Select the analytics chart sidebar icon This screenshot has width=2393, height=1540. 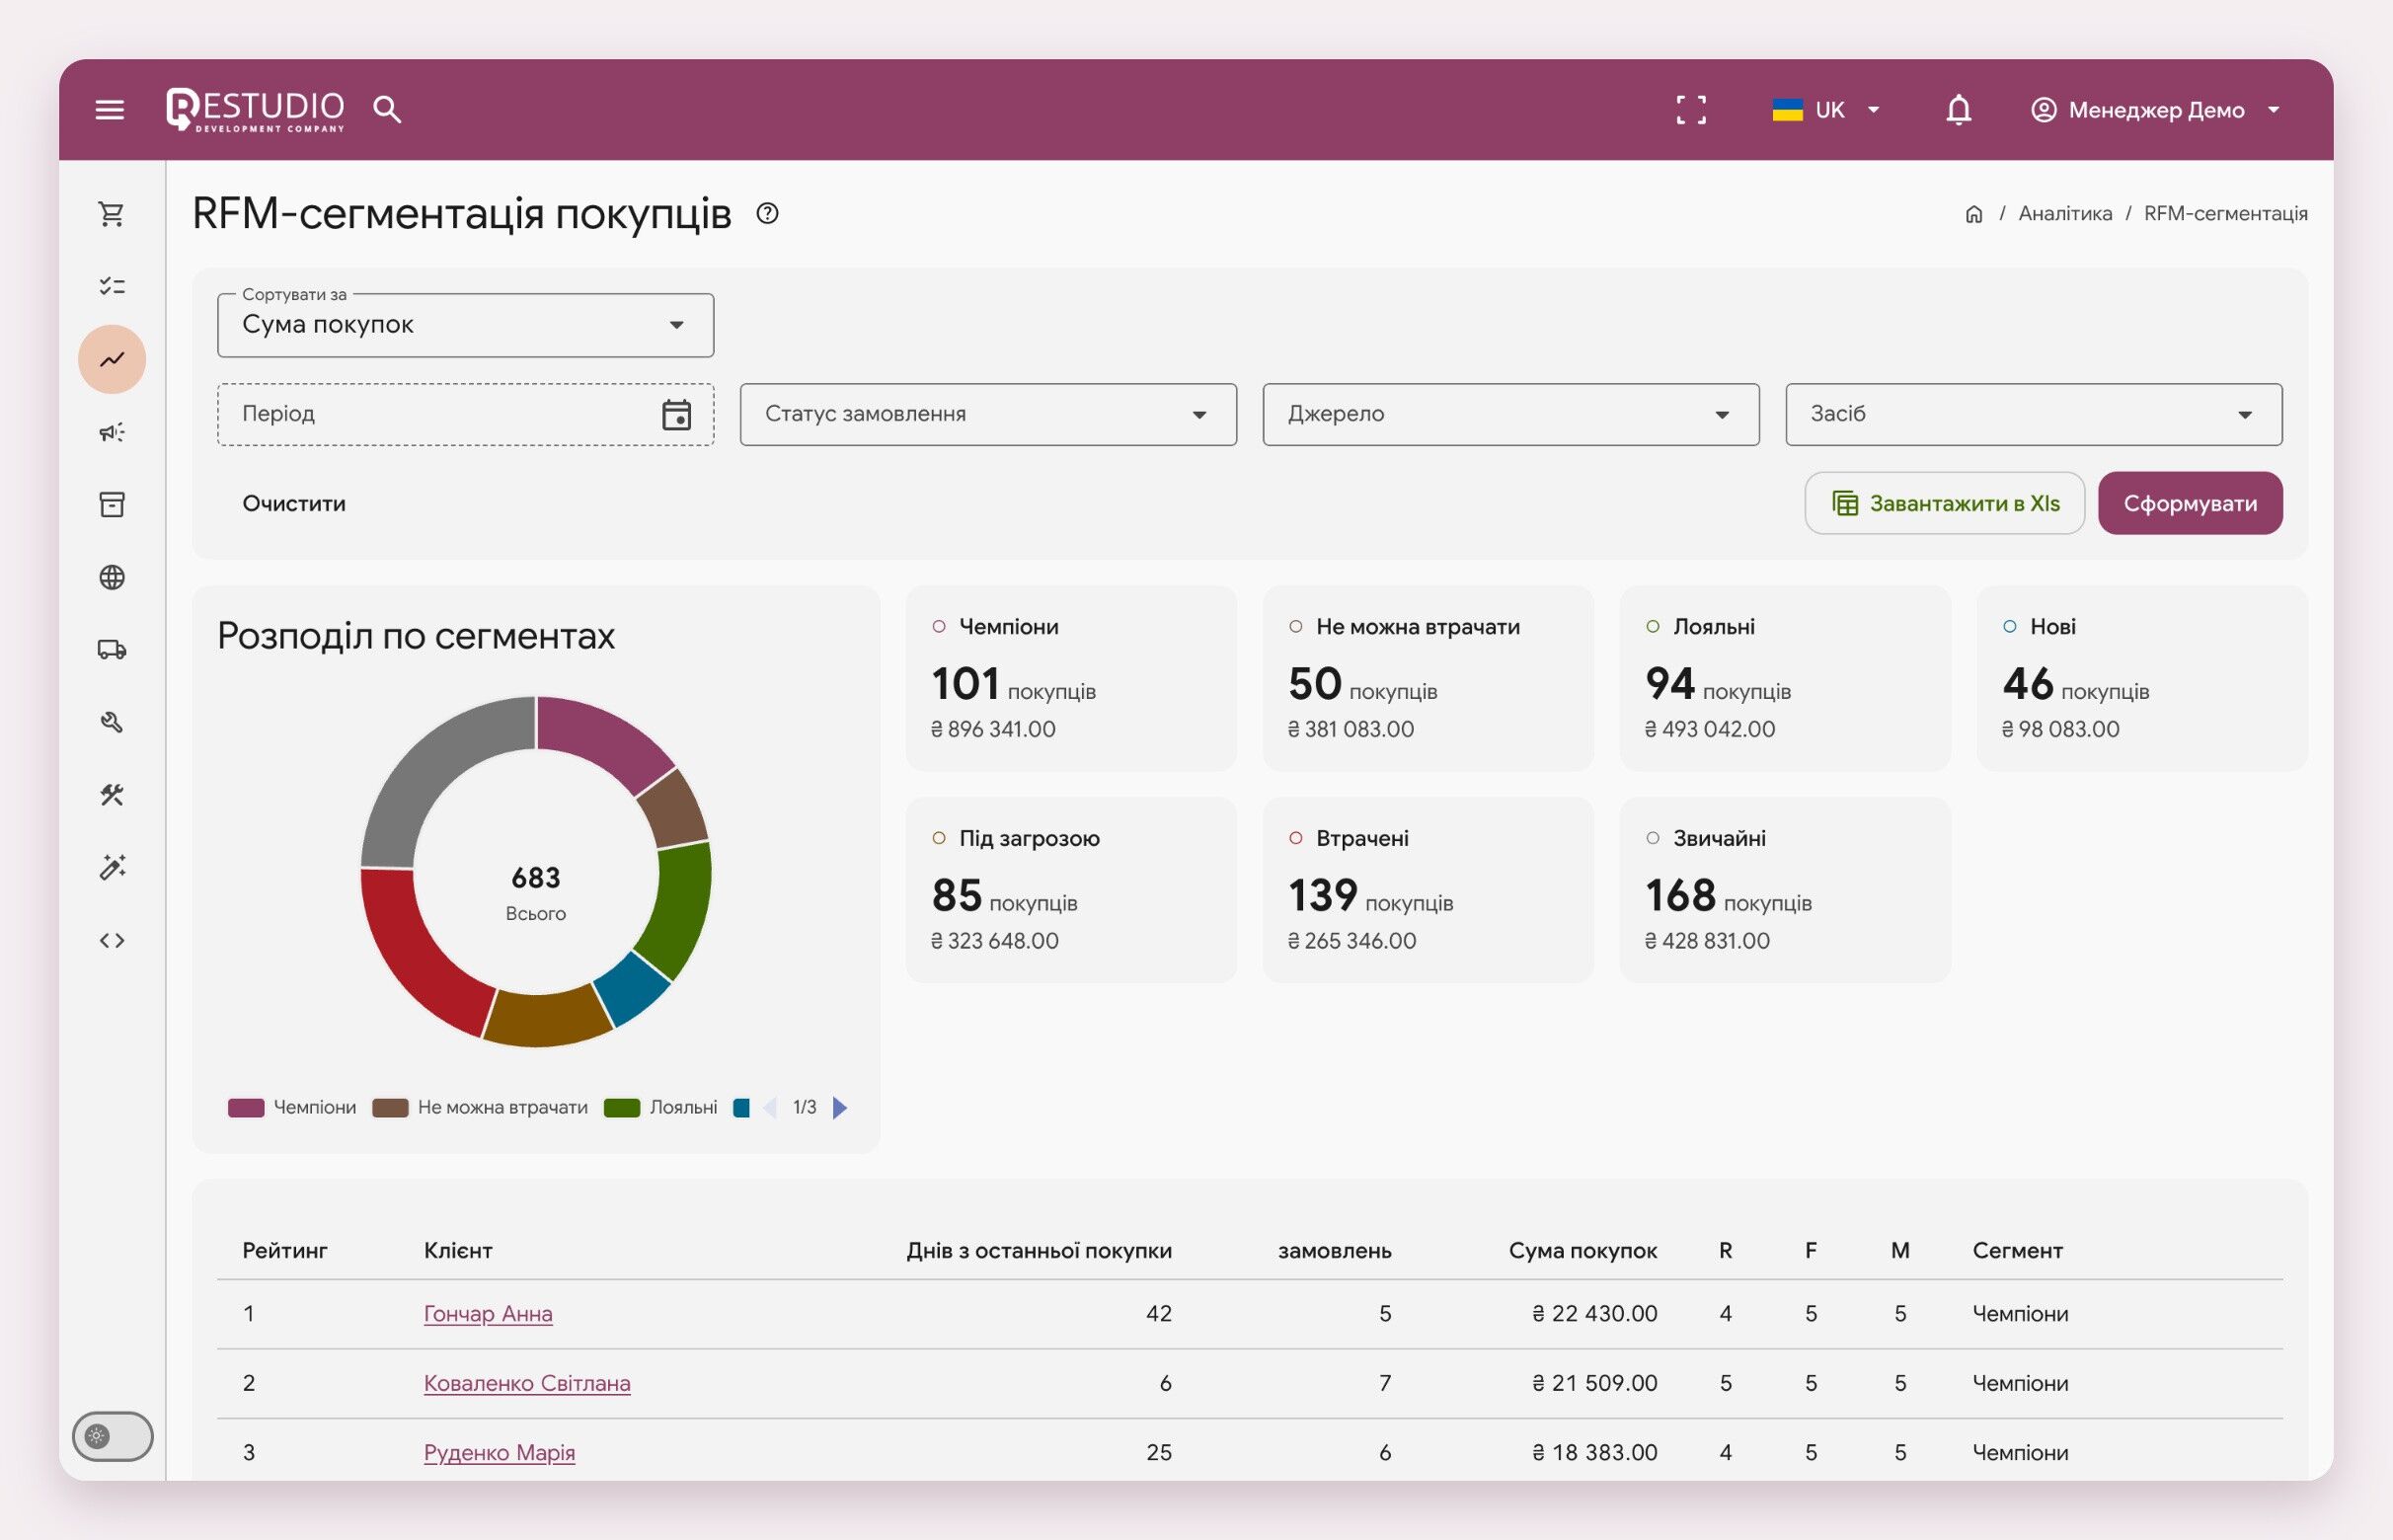pos(112,359)
